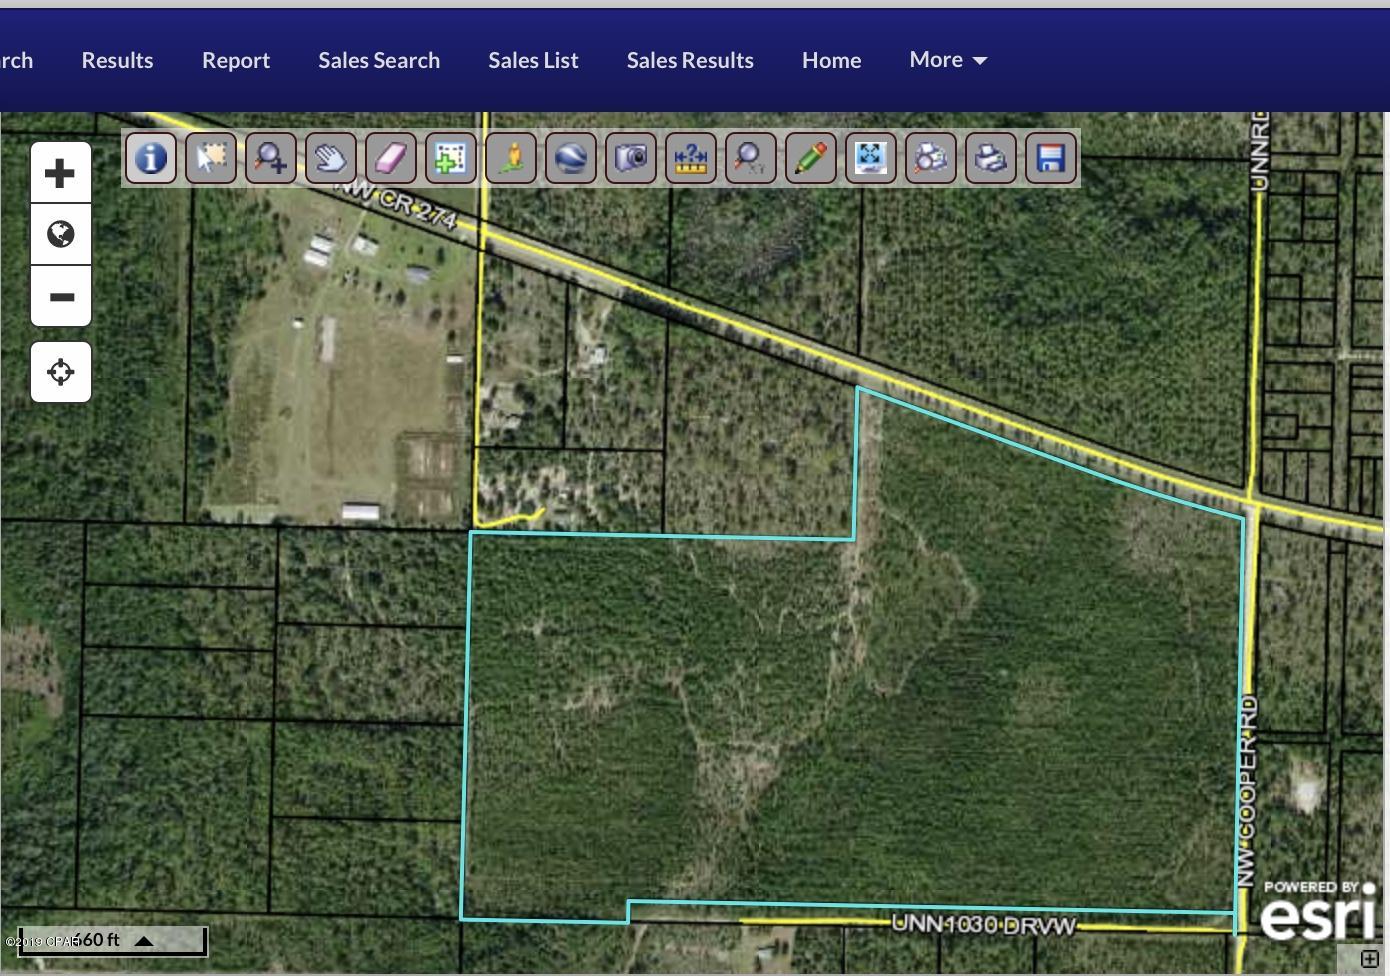Viewport: 1390px width, 976px height.
Task: Activate the Zoom In magnifier tool
Action: pyautogui.click(x=271, y=158)
